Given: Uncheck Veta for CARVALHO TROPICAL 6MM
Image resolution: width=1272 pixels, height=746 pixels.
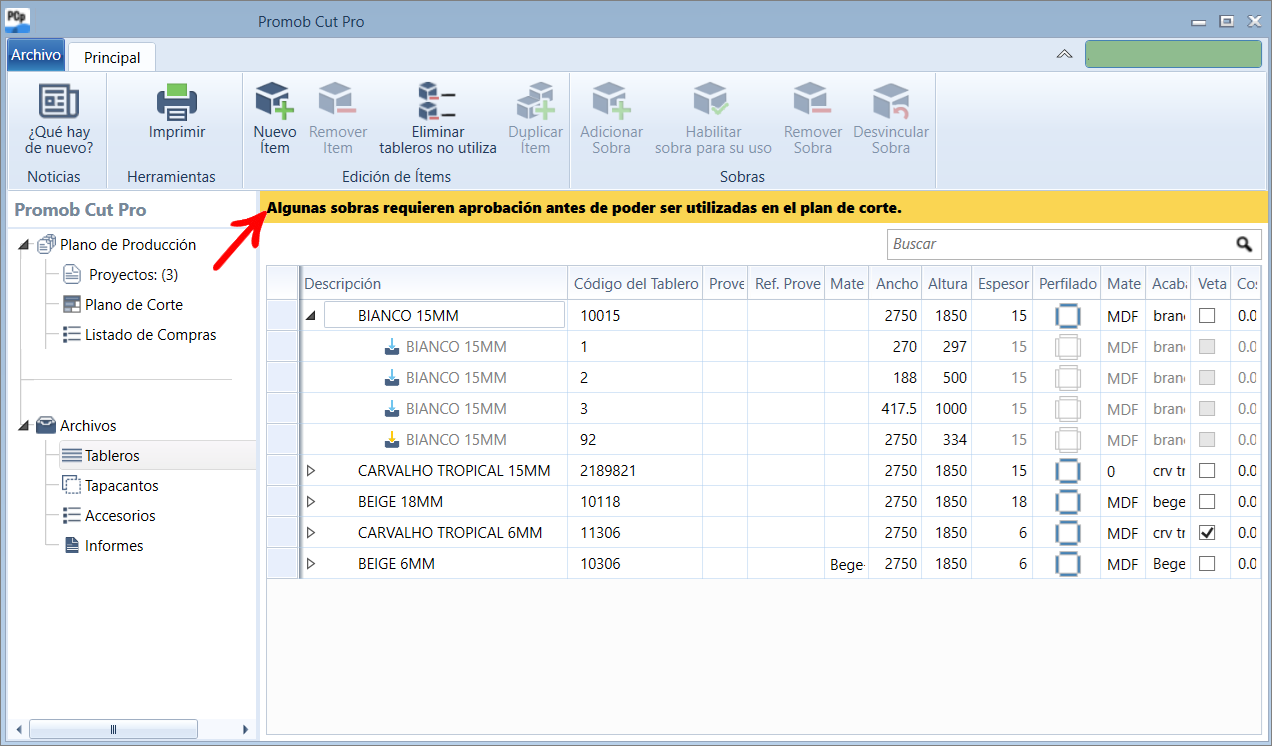Looking at the screenshot, I should (1207, 532).
